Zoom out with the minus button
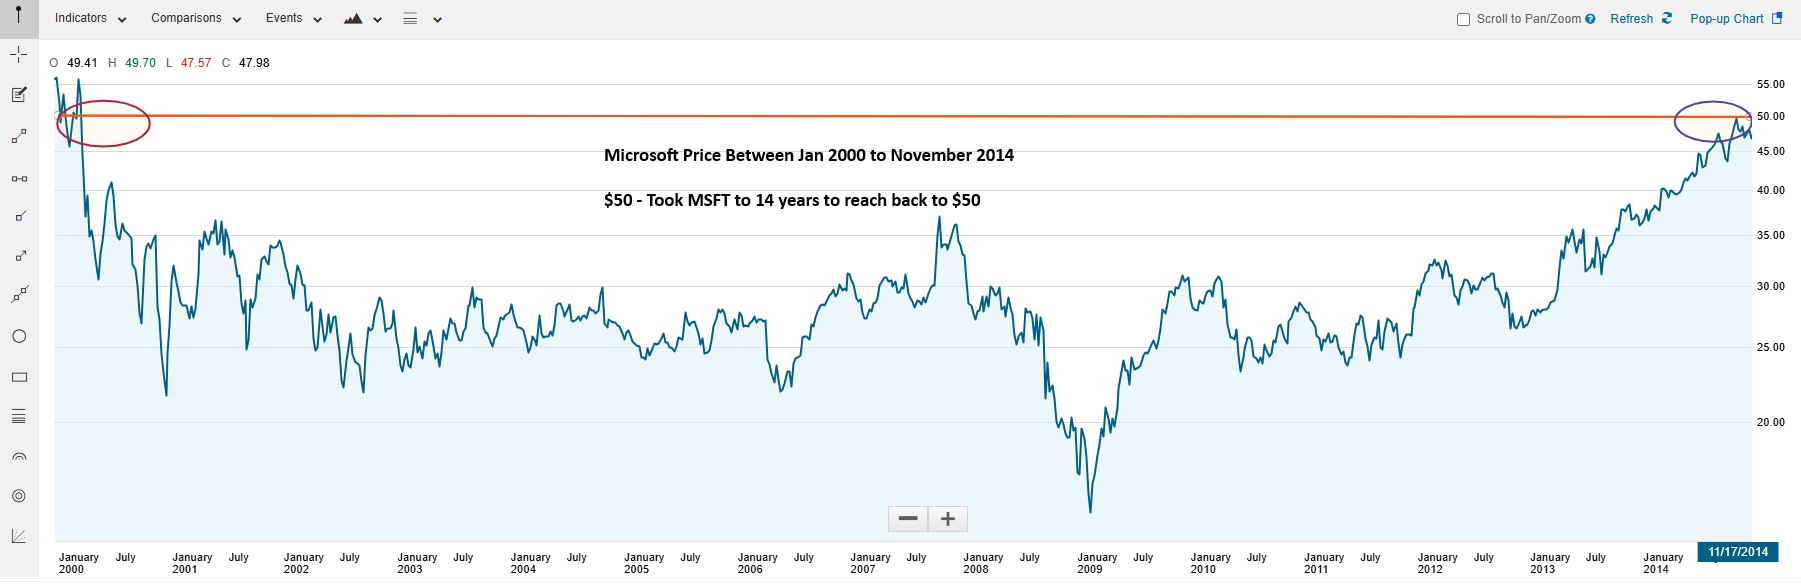 tap(908, 519)
